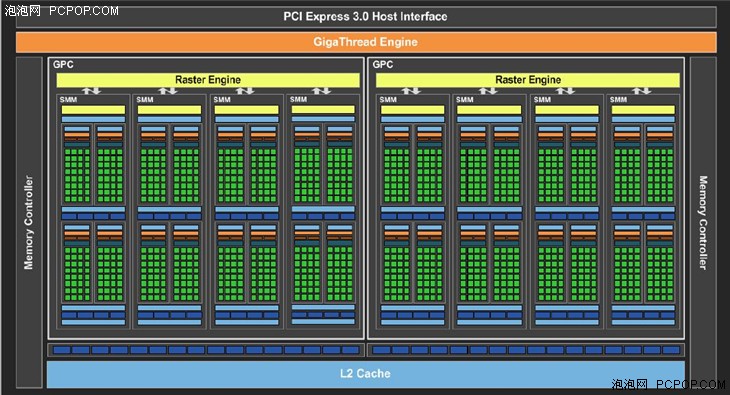Click the right GPC's Raster Engine bar

[x=527, y=80]
